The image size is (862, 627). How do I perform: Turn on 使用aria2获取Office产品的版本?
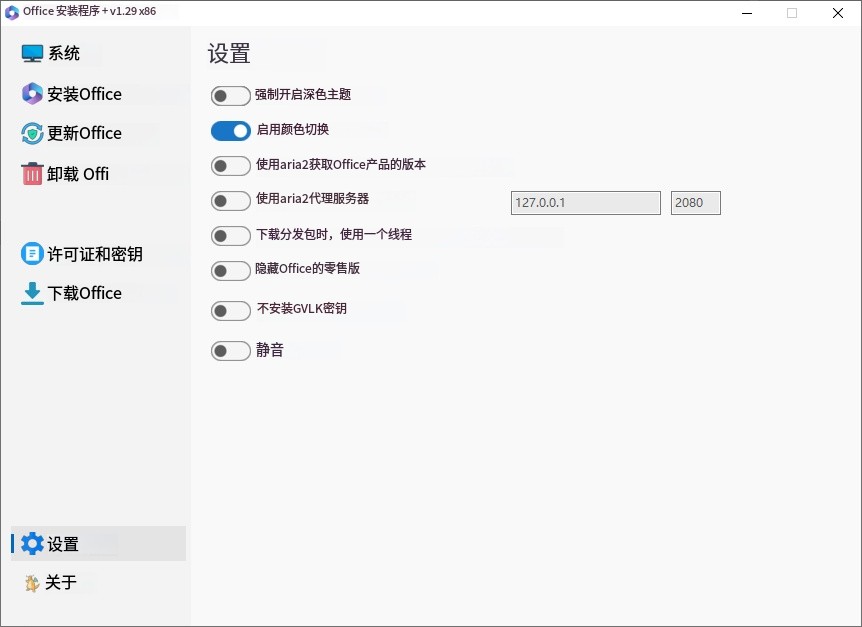(x=230, y=165)
